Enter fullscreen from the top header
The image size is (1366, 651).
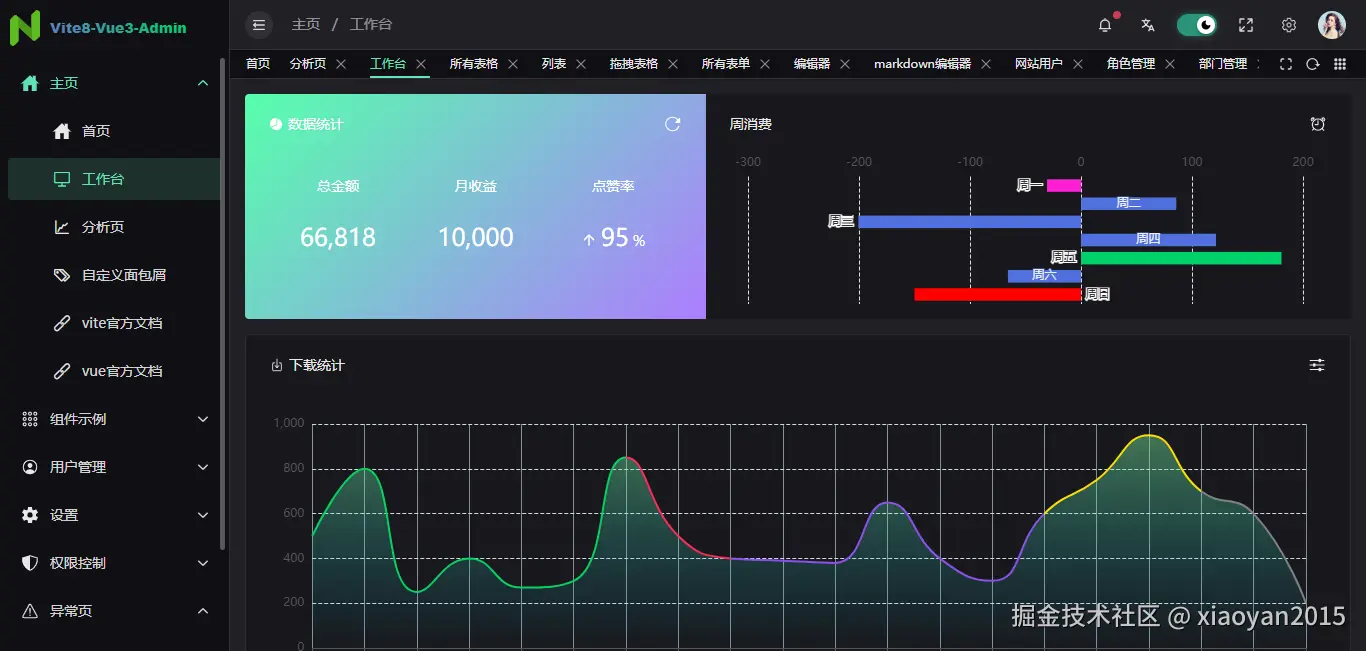1246,25
